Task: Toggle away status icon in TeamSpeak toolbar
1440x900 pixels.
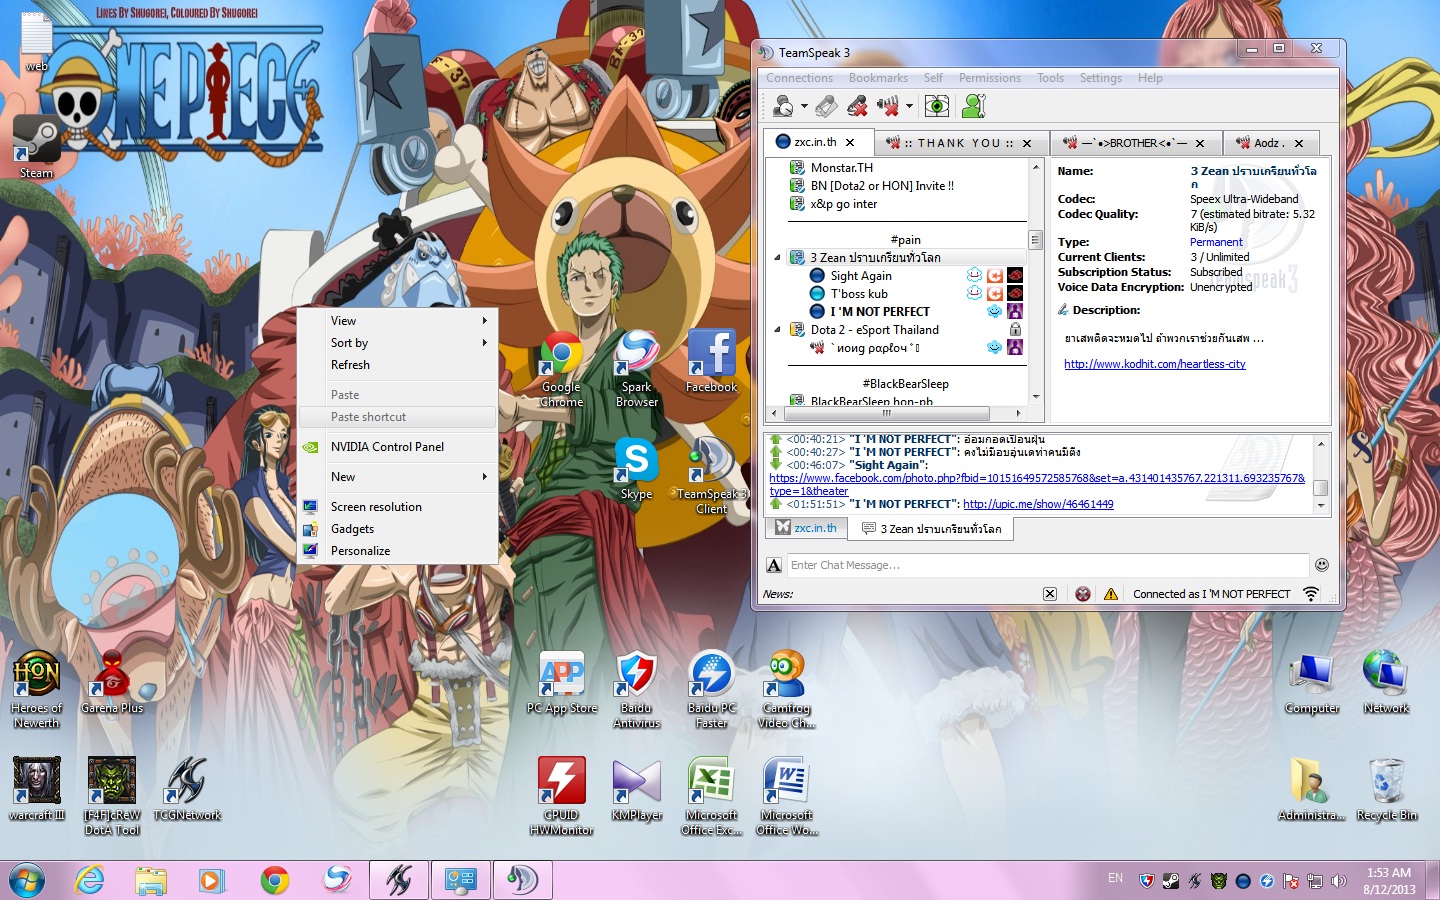Action: pos(888,105)
